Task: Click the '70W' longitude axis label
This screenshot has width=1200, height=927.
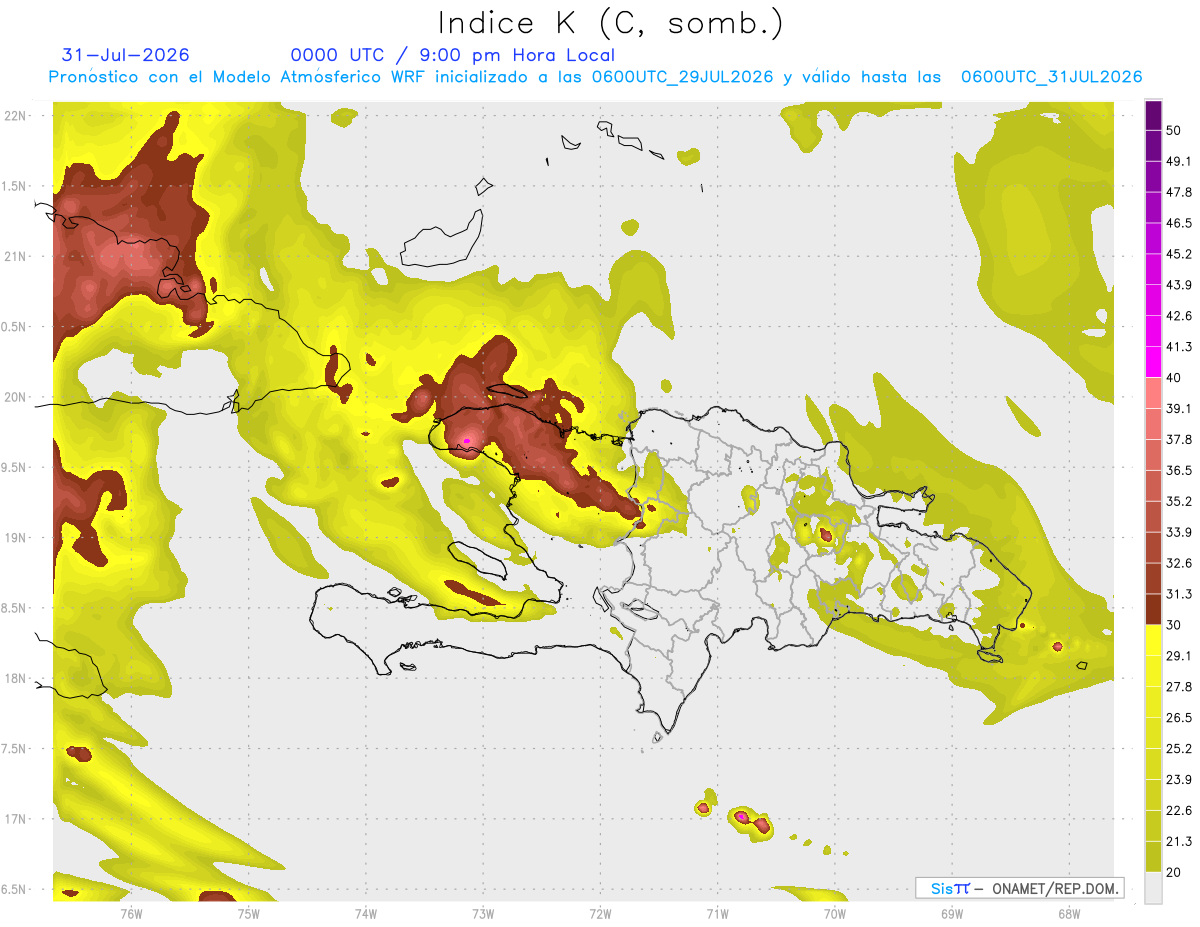Action: click(835, 913)
